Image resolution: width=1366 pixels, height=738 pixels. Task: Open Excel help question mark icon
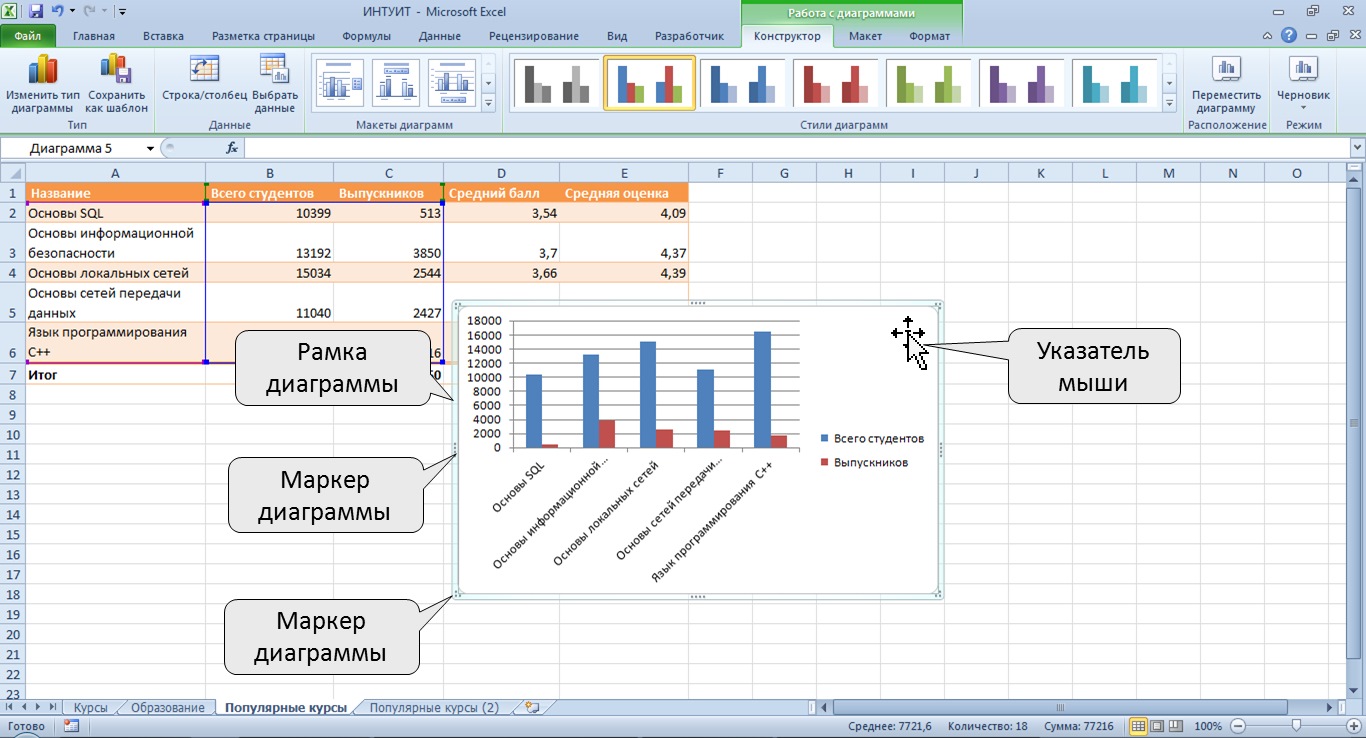pos(1290,35)
